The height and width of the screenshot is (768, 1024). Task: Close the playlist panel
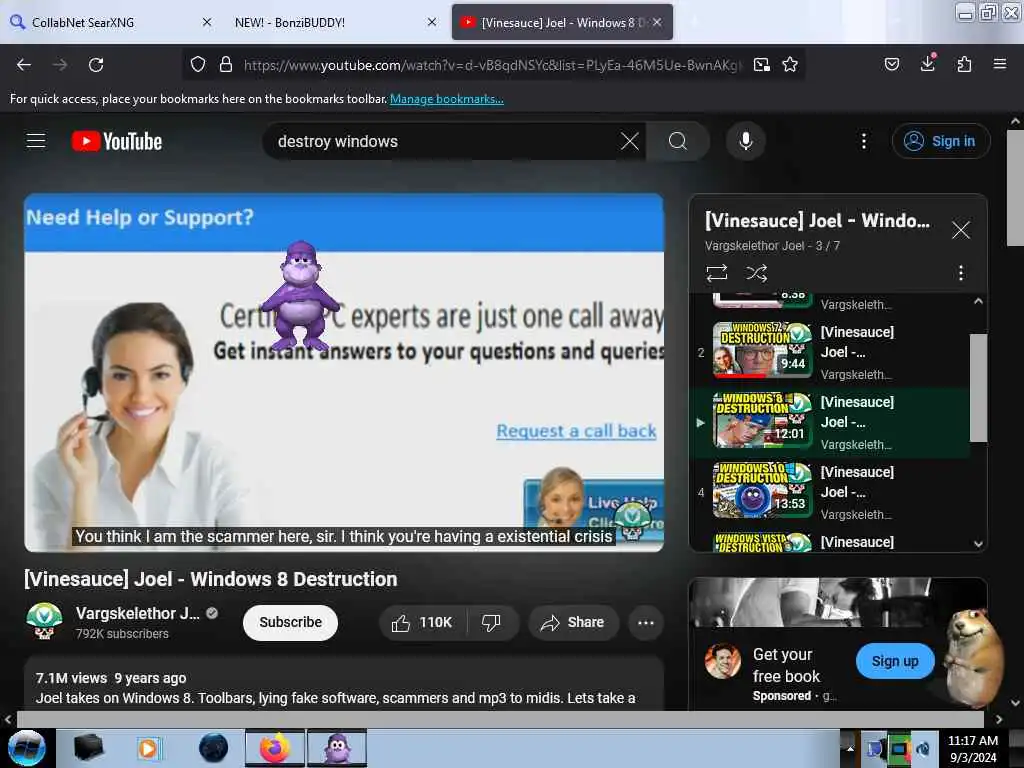pyautogui.click(x=961, y=230)
